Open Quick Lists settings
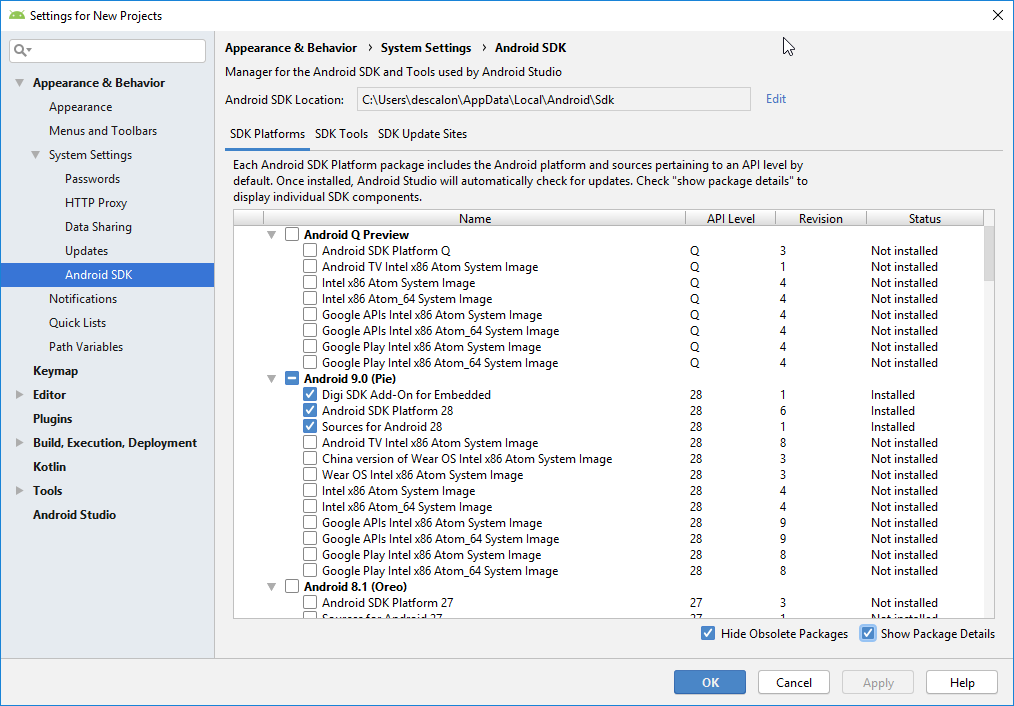 [x=77, y=323]
